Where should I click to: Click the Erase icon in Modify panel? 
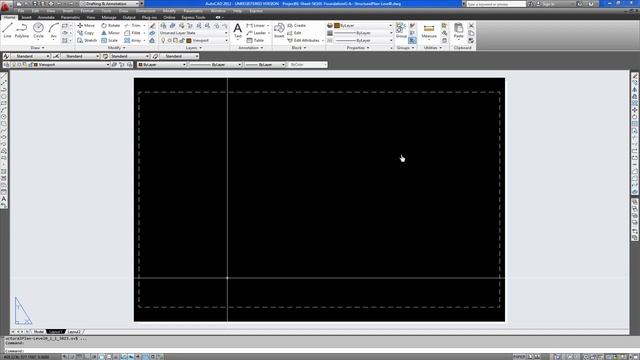click(152, 25)
